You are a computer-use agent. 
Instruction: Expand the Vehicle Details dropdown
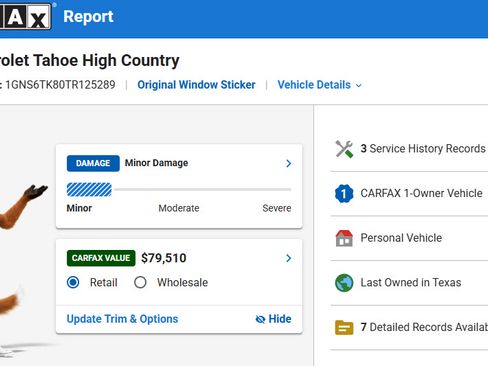click(x=319, y=85)
